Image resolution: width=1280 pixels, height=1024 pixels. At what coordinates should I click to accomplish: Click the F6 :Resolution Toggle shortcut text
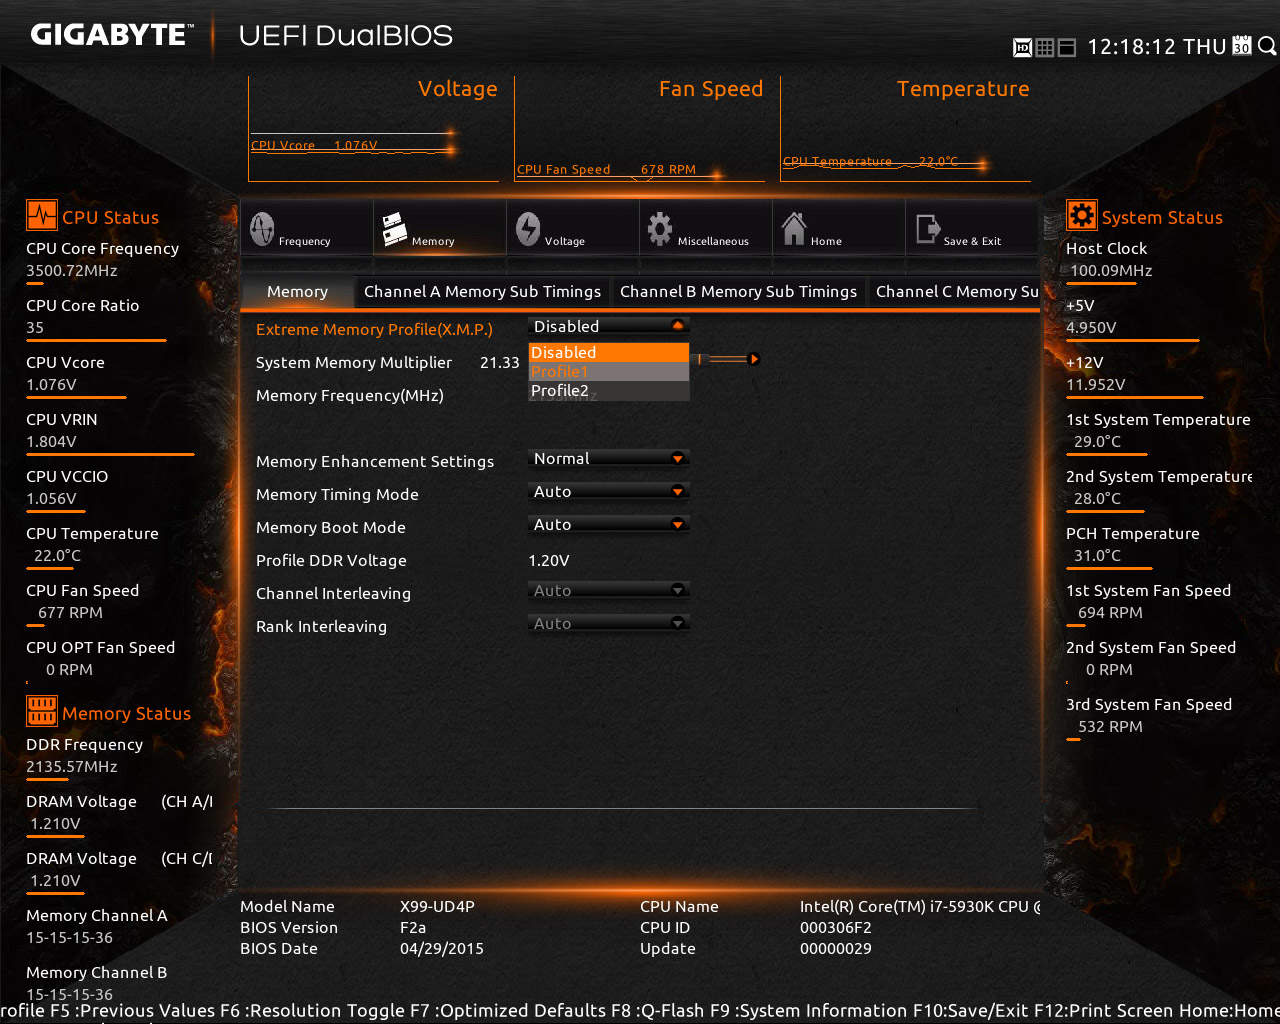tap(313, 1010)
